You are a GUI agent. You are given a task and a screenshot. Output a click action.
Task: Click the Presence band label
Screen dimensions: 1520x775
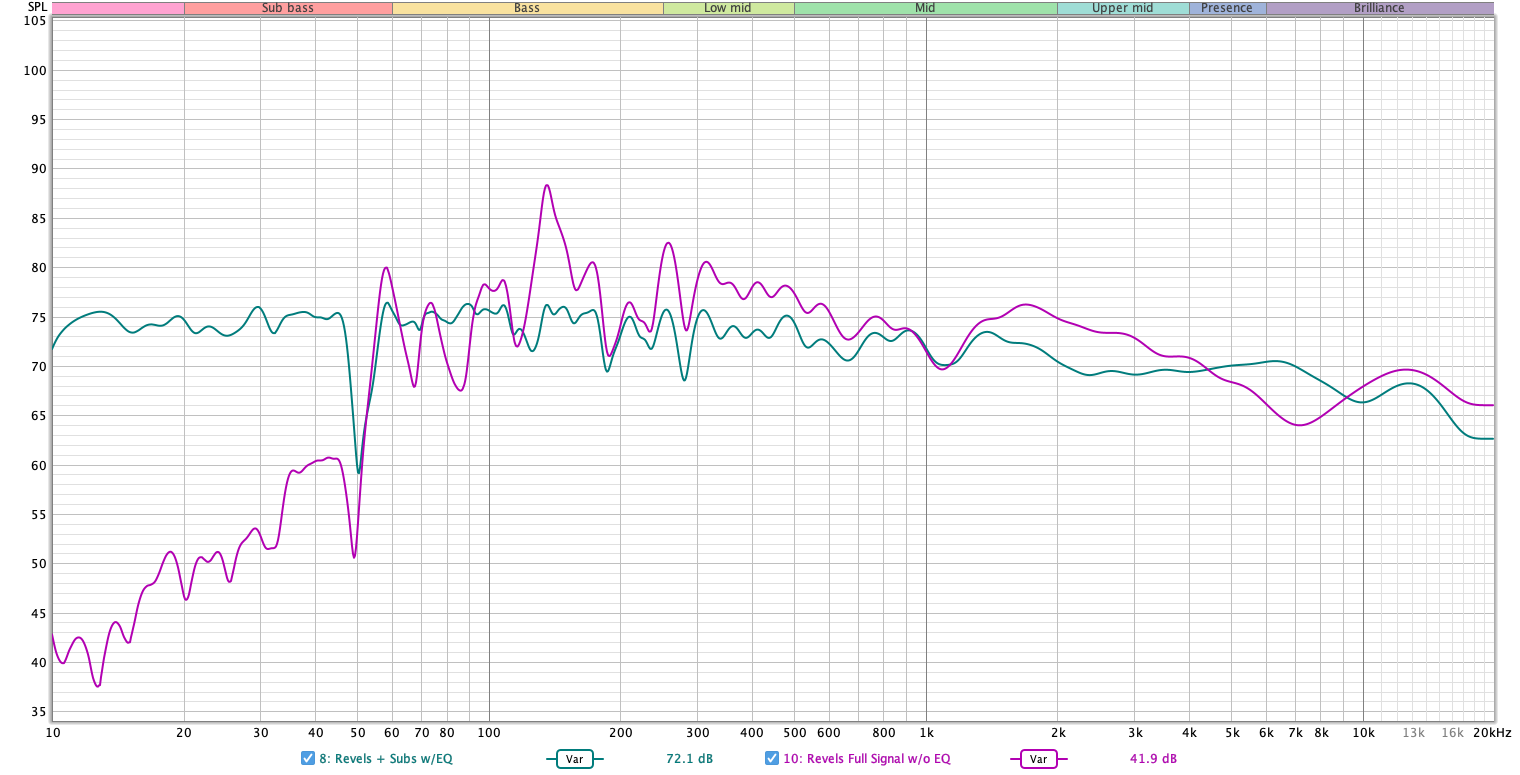(x=1227, y=8)
